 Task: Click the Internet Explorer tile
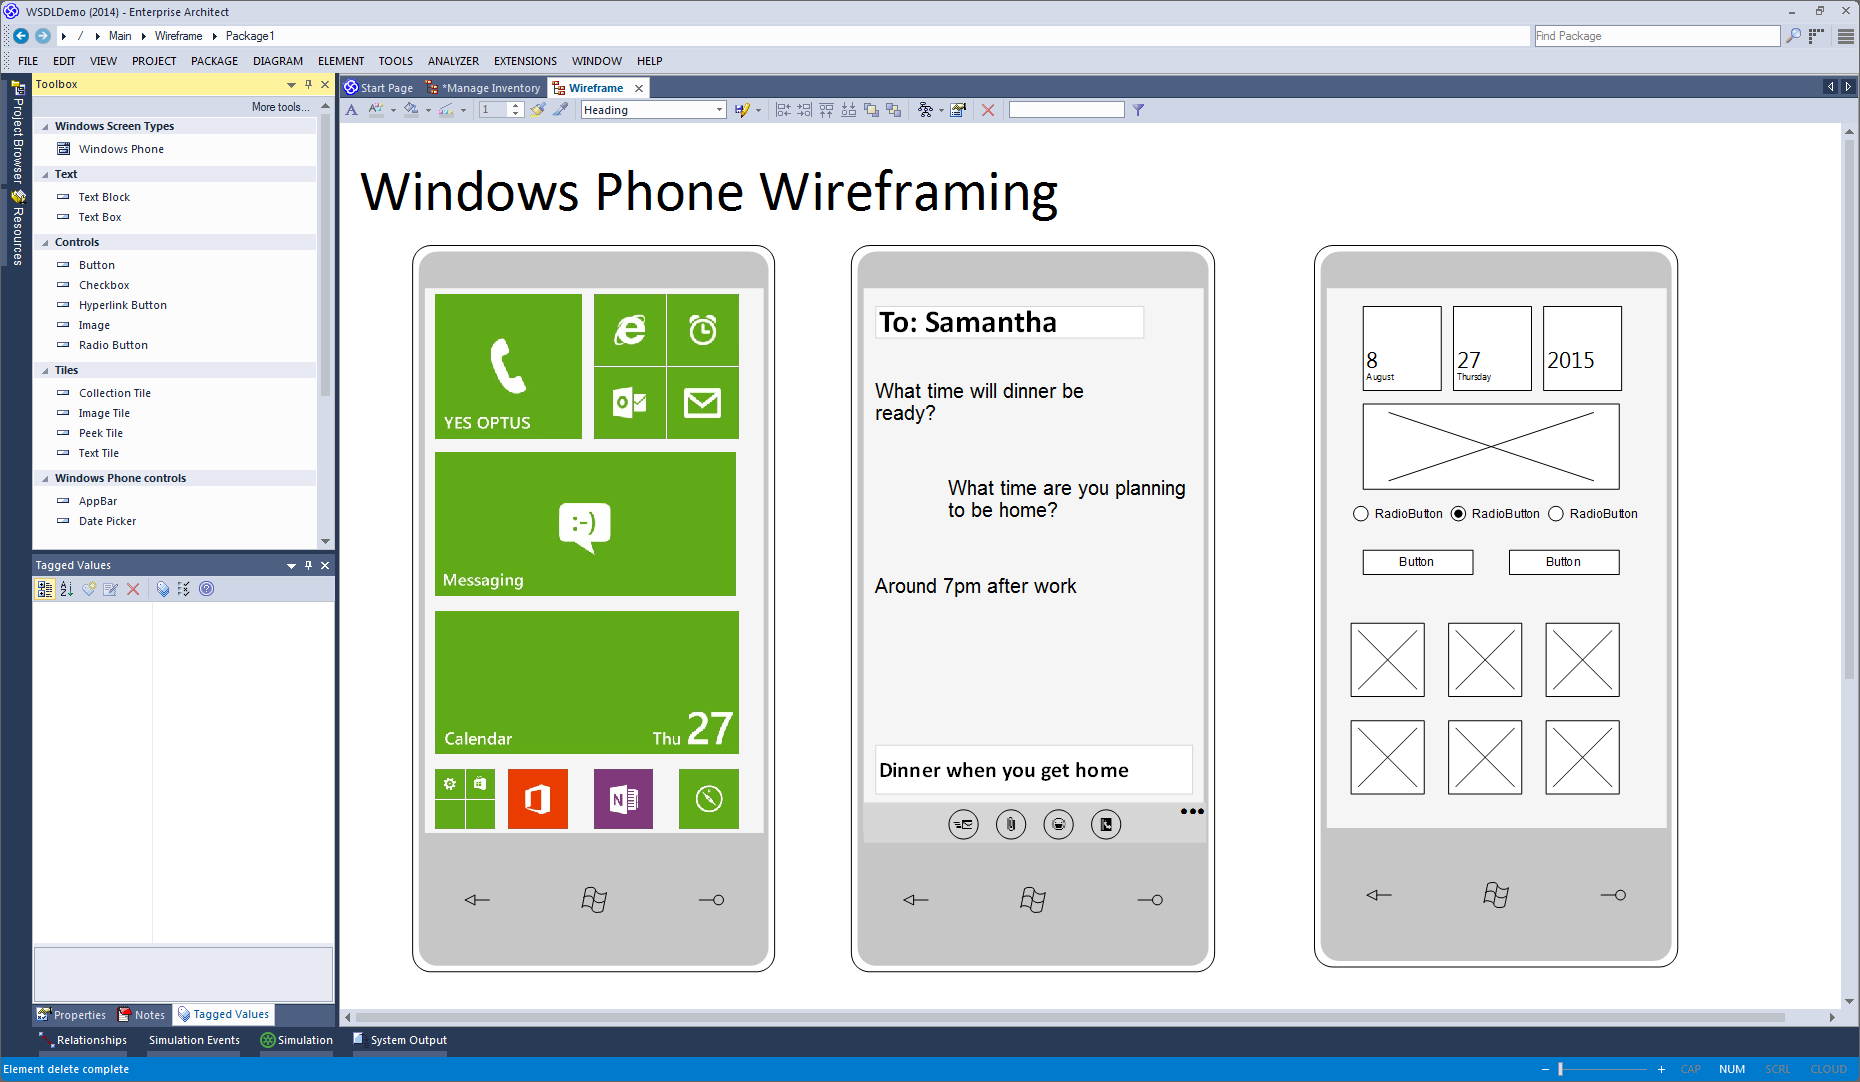(630, 329)
